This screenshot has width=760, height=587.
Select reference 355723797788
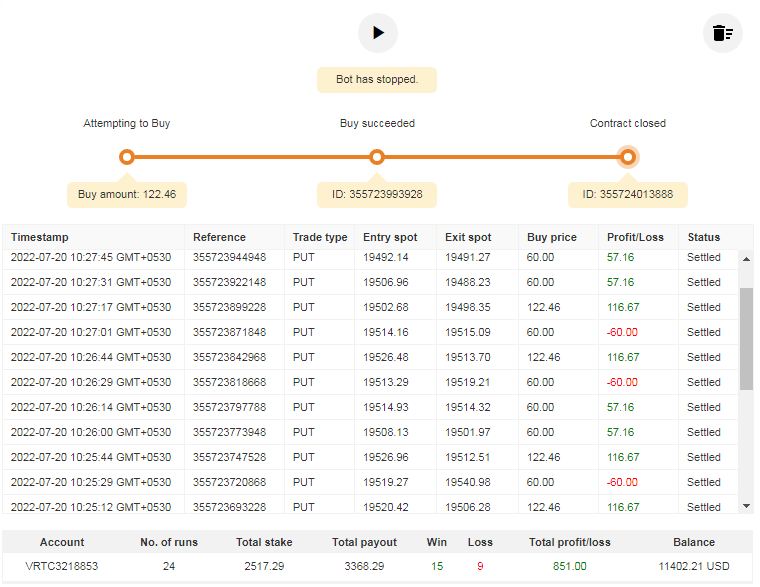click(x=229, y=407)
